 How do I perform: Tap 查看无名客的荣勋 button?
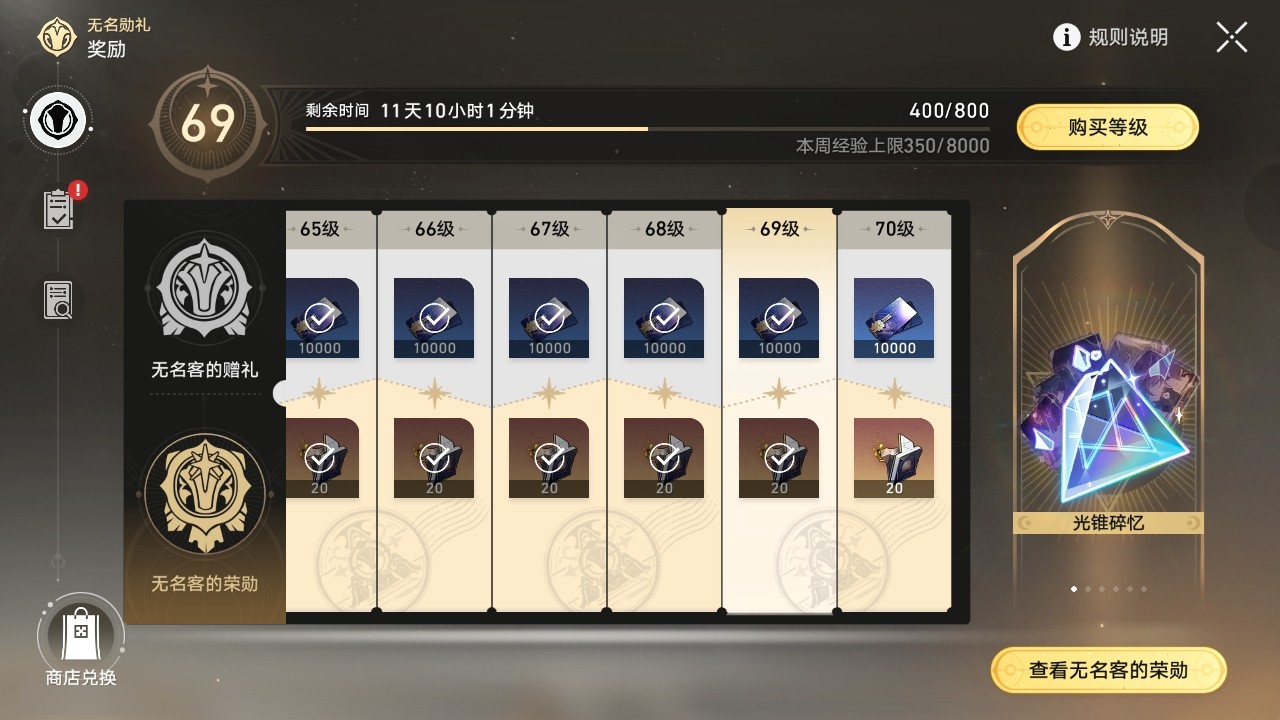1108,670
